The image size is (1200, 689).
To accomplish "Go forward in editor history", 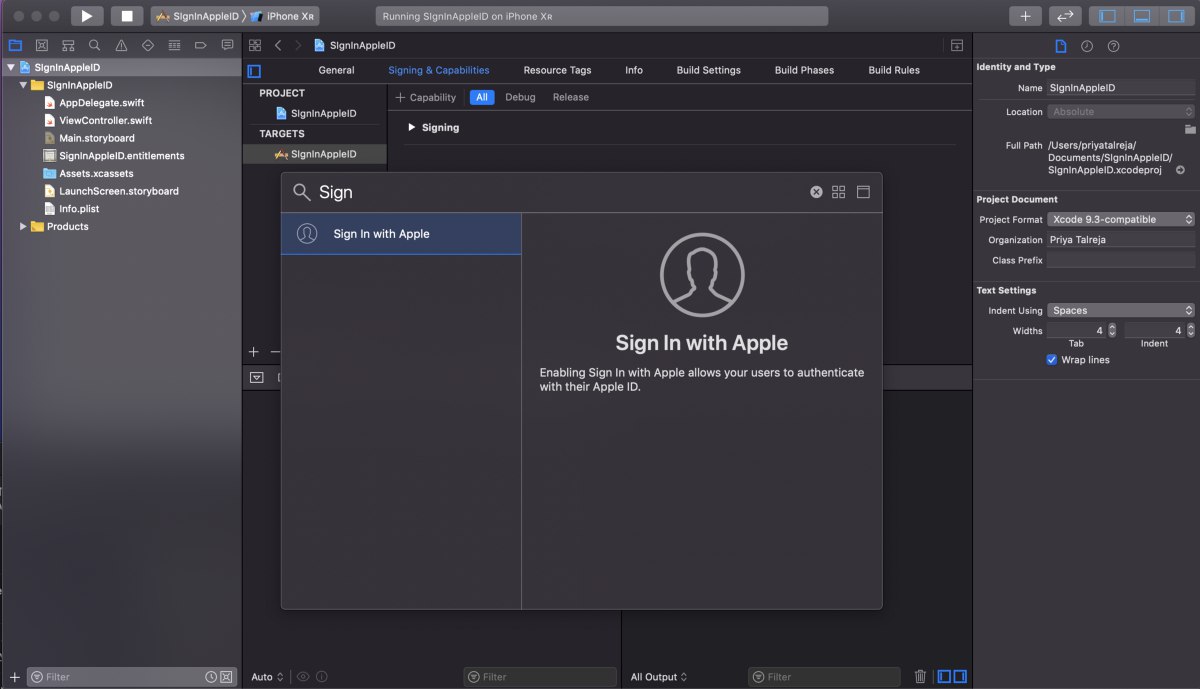I will coord(298,45).
